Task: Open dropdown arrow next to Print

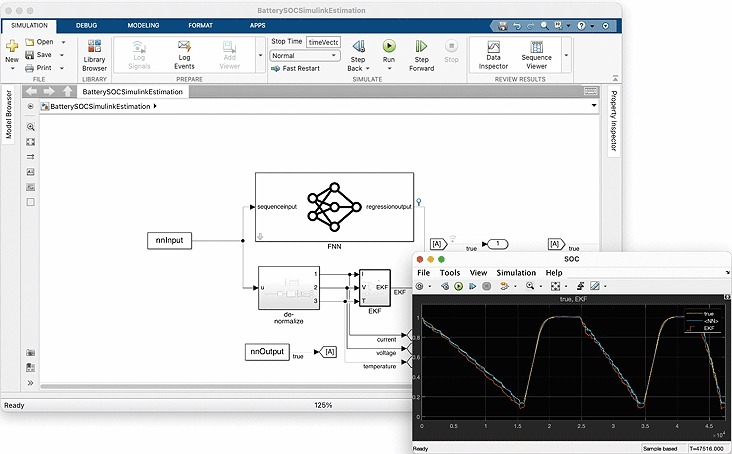Action: point(62,68)
